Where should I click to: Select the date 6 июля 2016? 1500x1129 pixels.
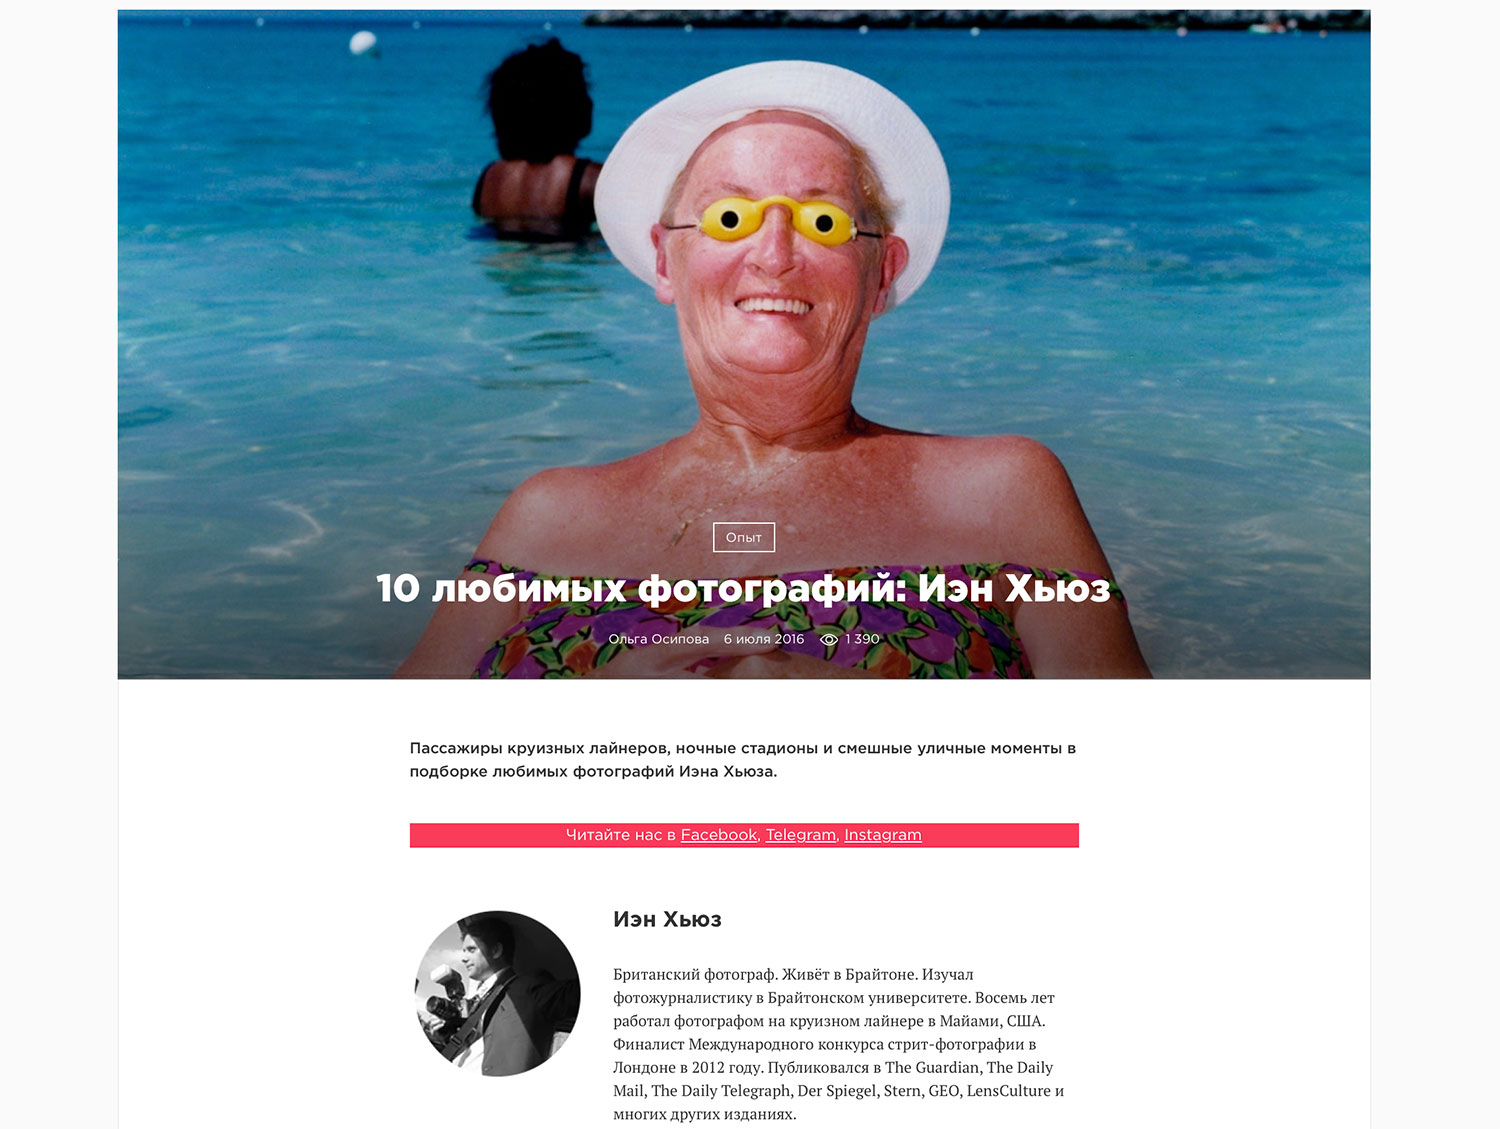tap(764, 639)
